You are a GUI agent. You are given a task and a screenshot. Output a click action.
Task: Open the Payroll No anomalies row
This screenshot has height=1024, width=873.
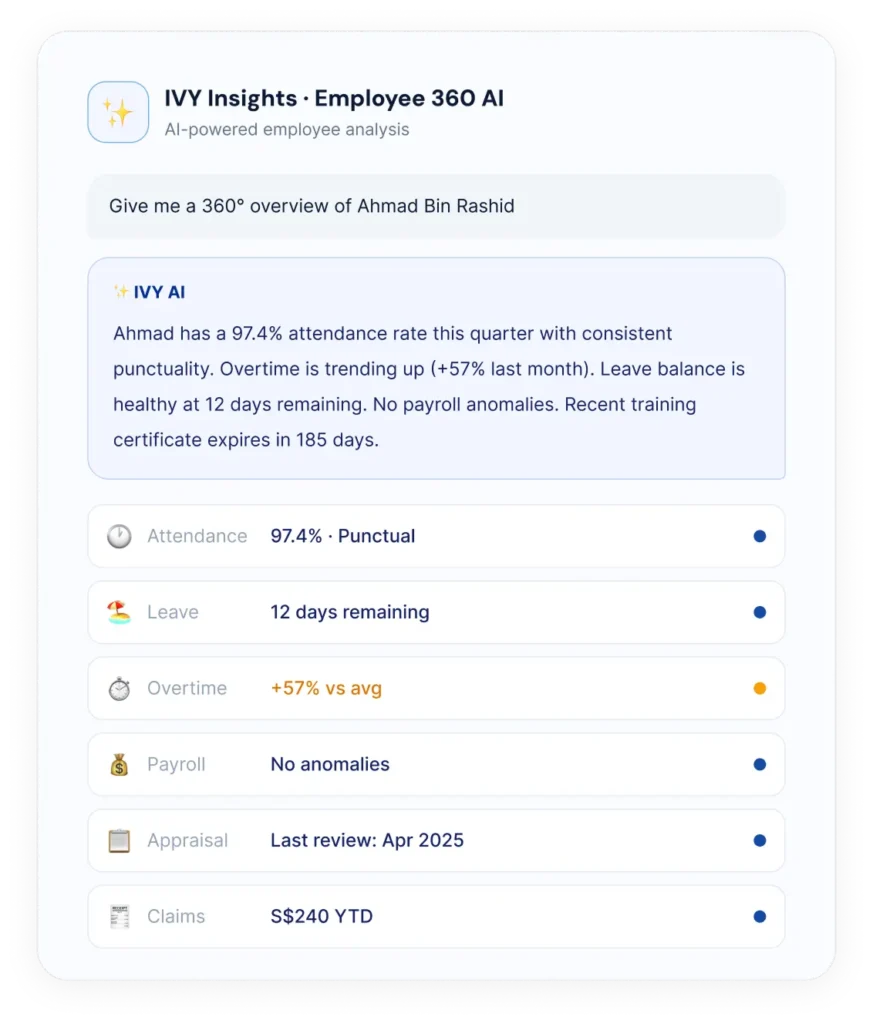pos(436,765)
